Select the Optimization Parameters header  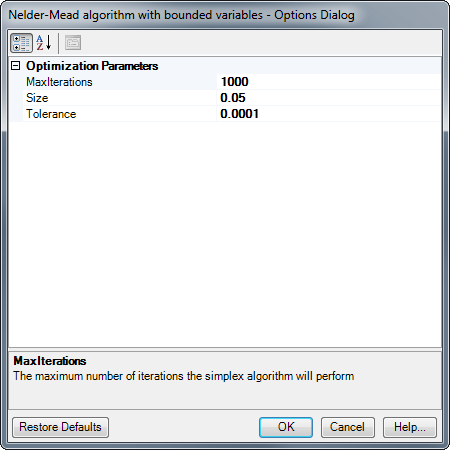tap(92, 66)
